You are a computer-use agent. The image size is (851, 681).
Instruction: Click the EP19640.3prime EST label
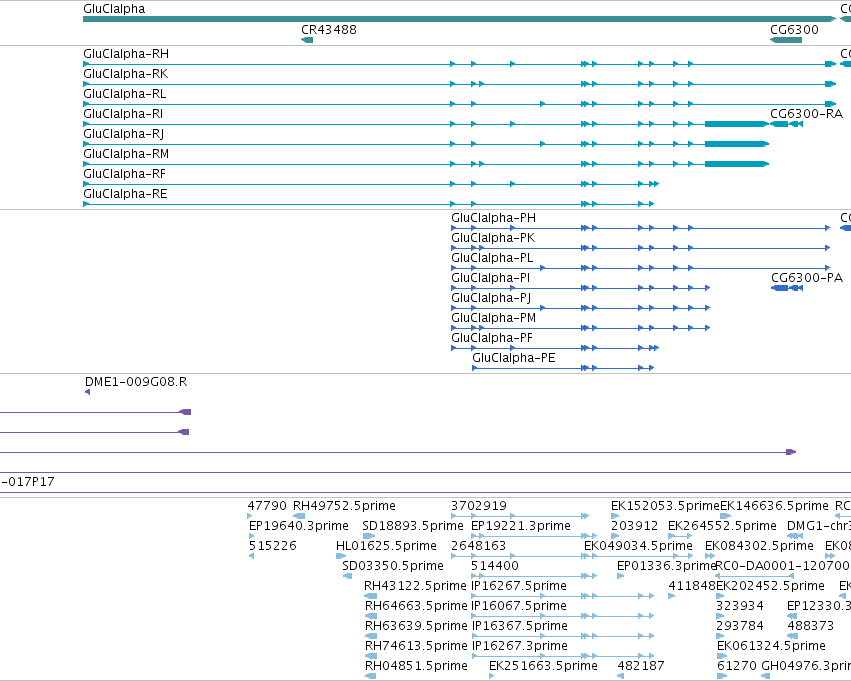pos(299,526)
